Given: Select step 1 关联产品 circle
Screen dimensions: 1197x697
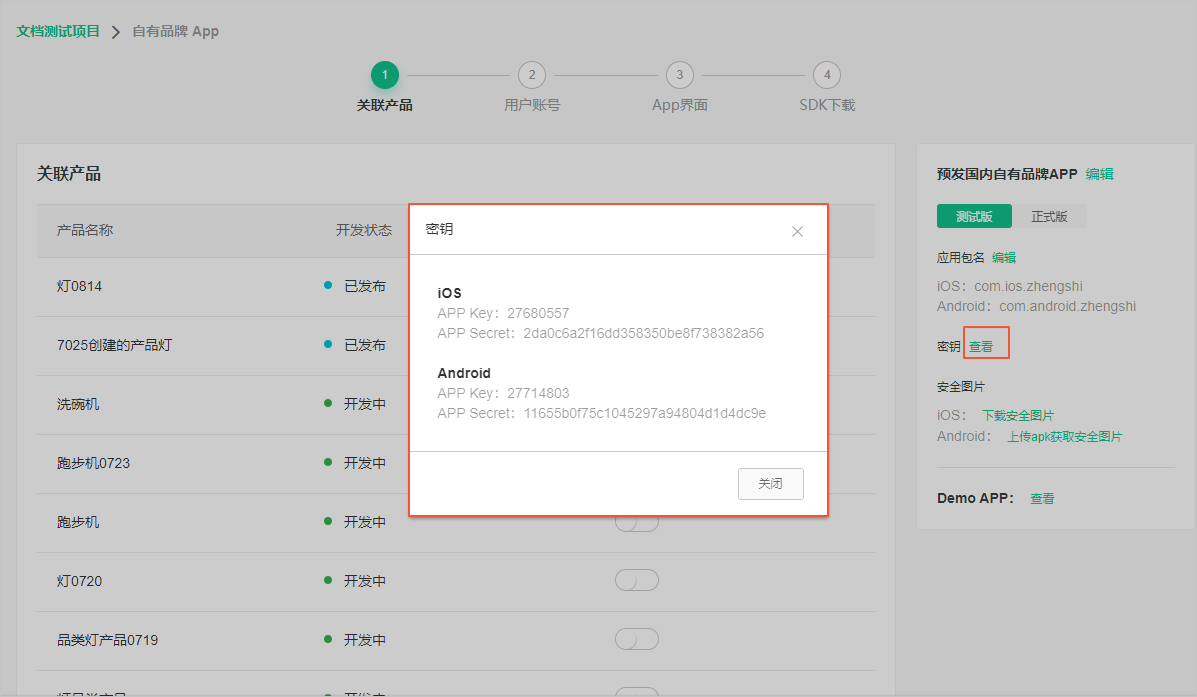Looking at the screenshot, I should [x=385, y=75].
